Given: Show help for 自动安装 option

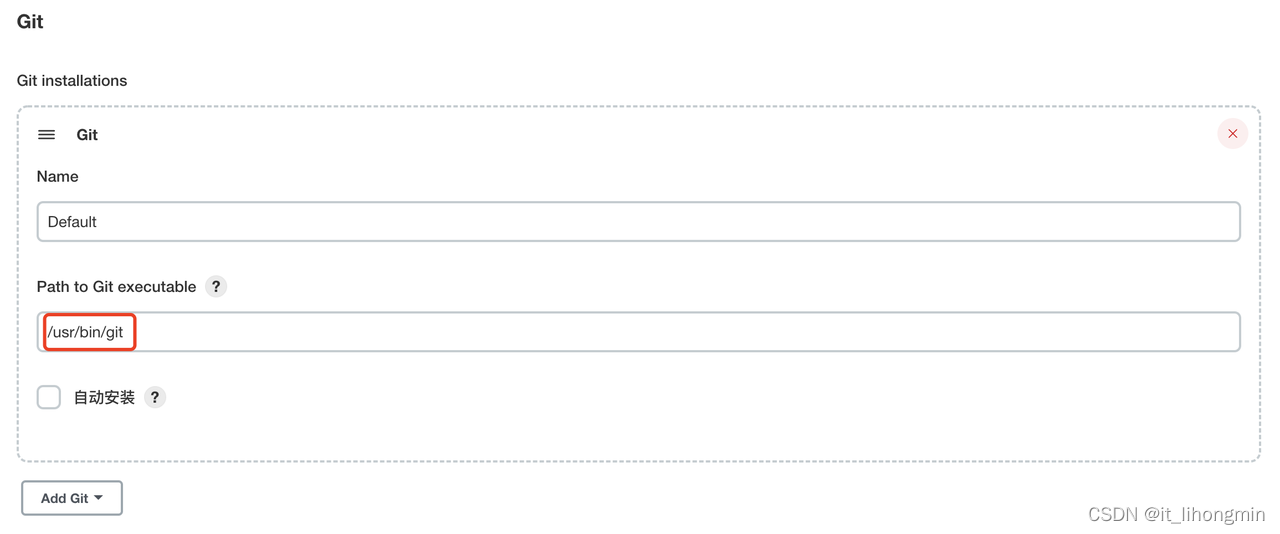Looking at the screenshot, I should [155, 398].
